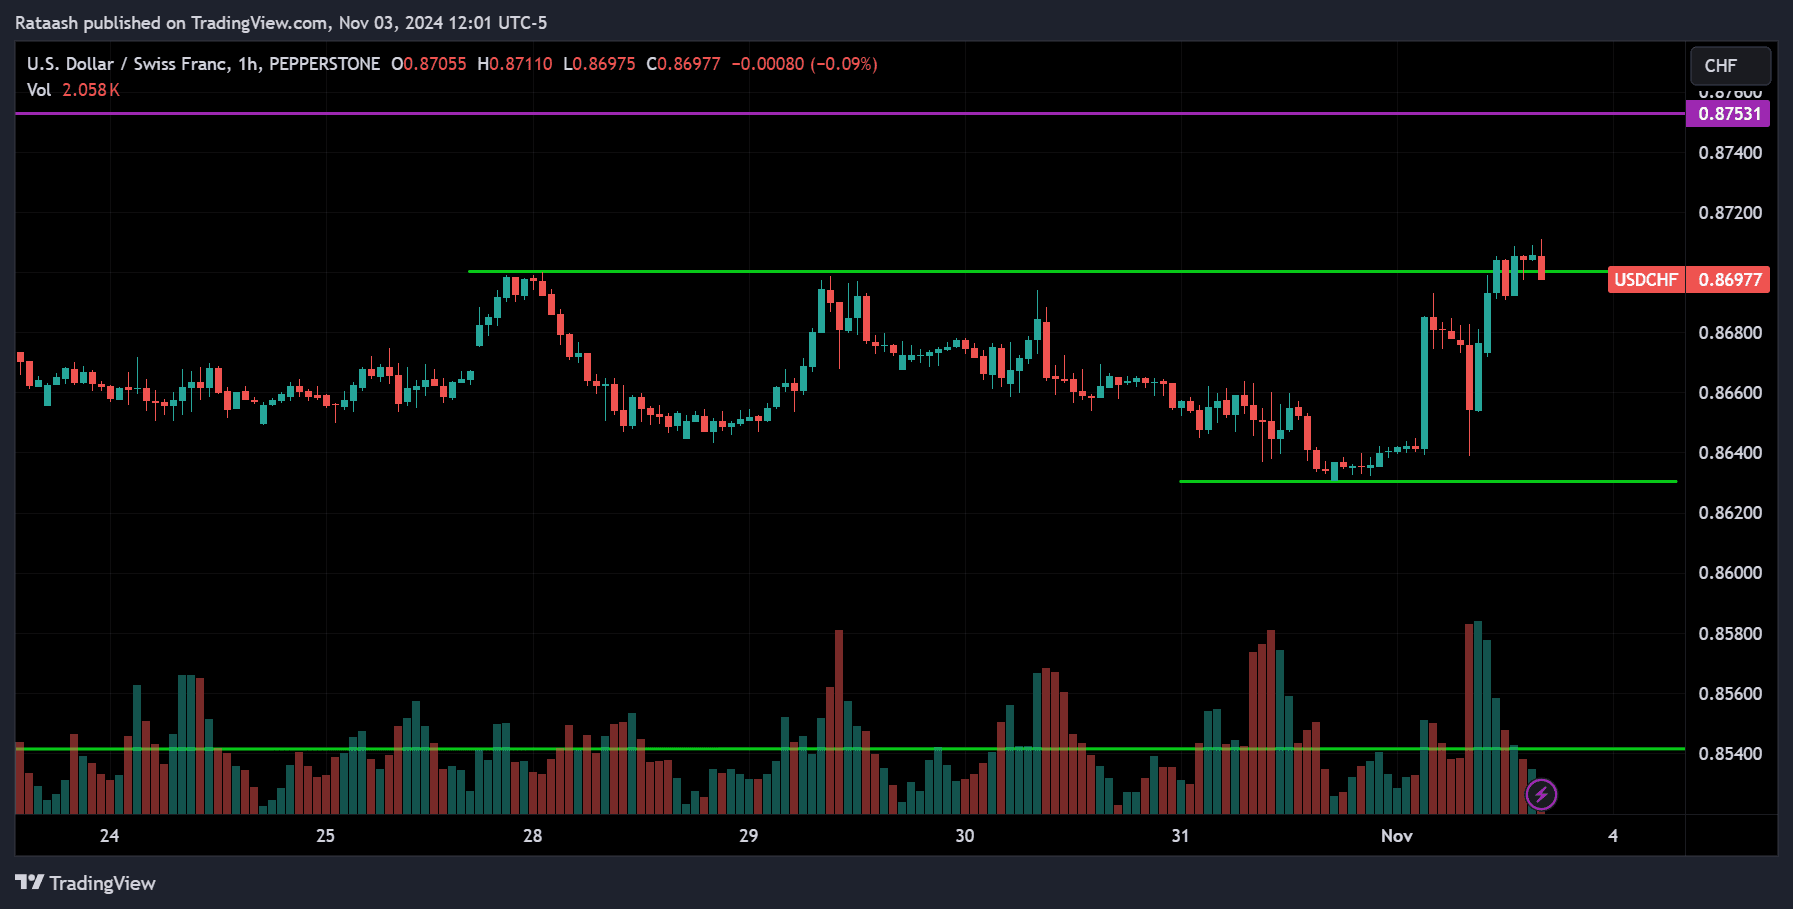Image resolution: width=1793 pixels, height=909 pixels.
Task: Click the H0.87110 high value
Action: click(x=515, y=64)
